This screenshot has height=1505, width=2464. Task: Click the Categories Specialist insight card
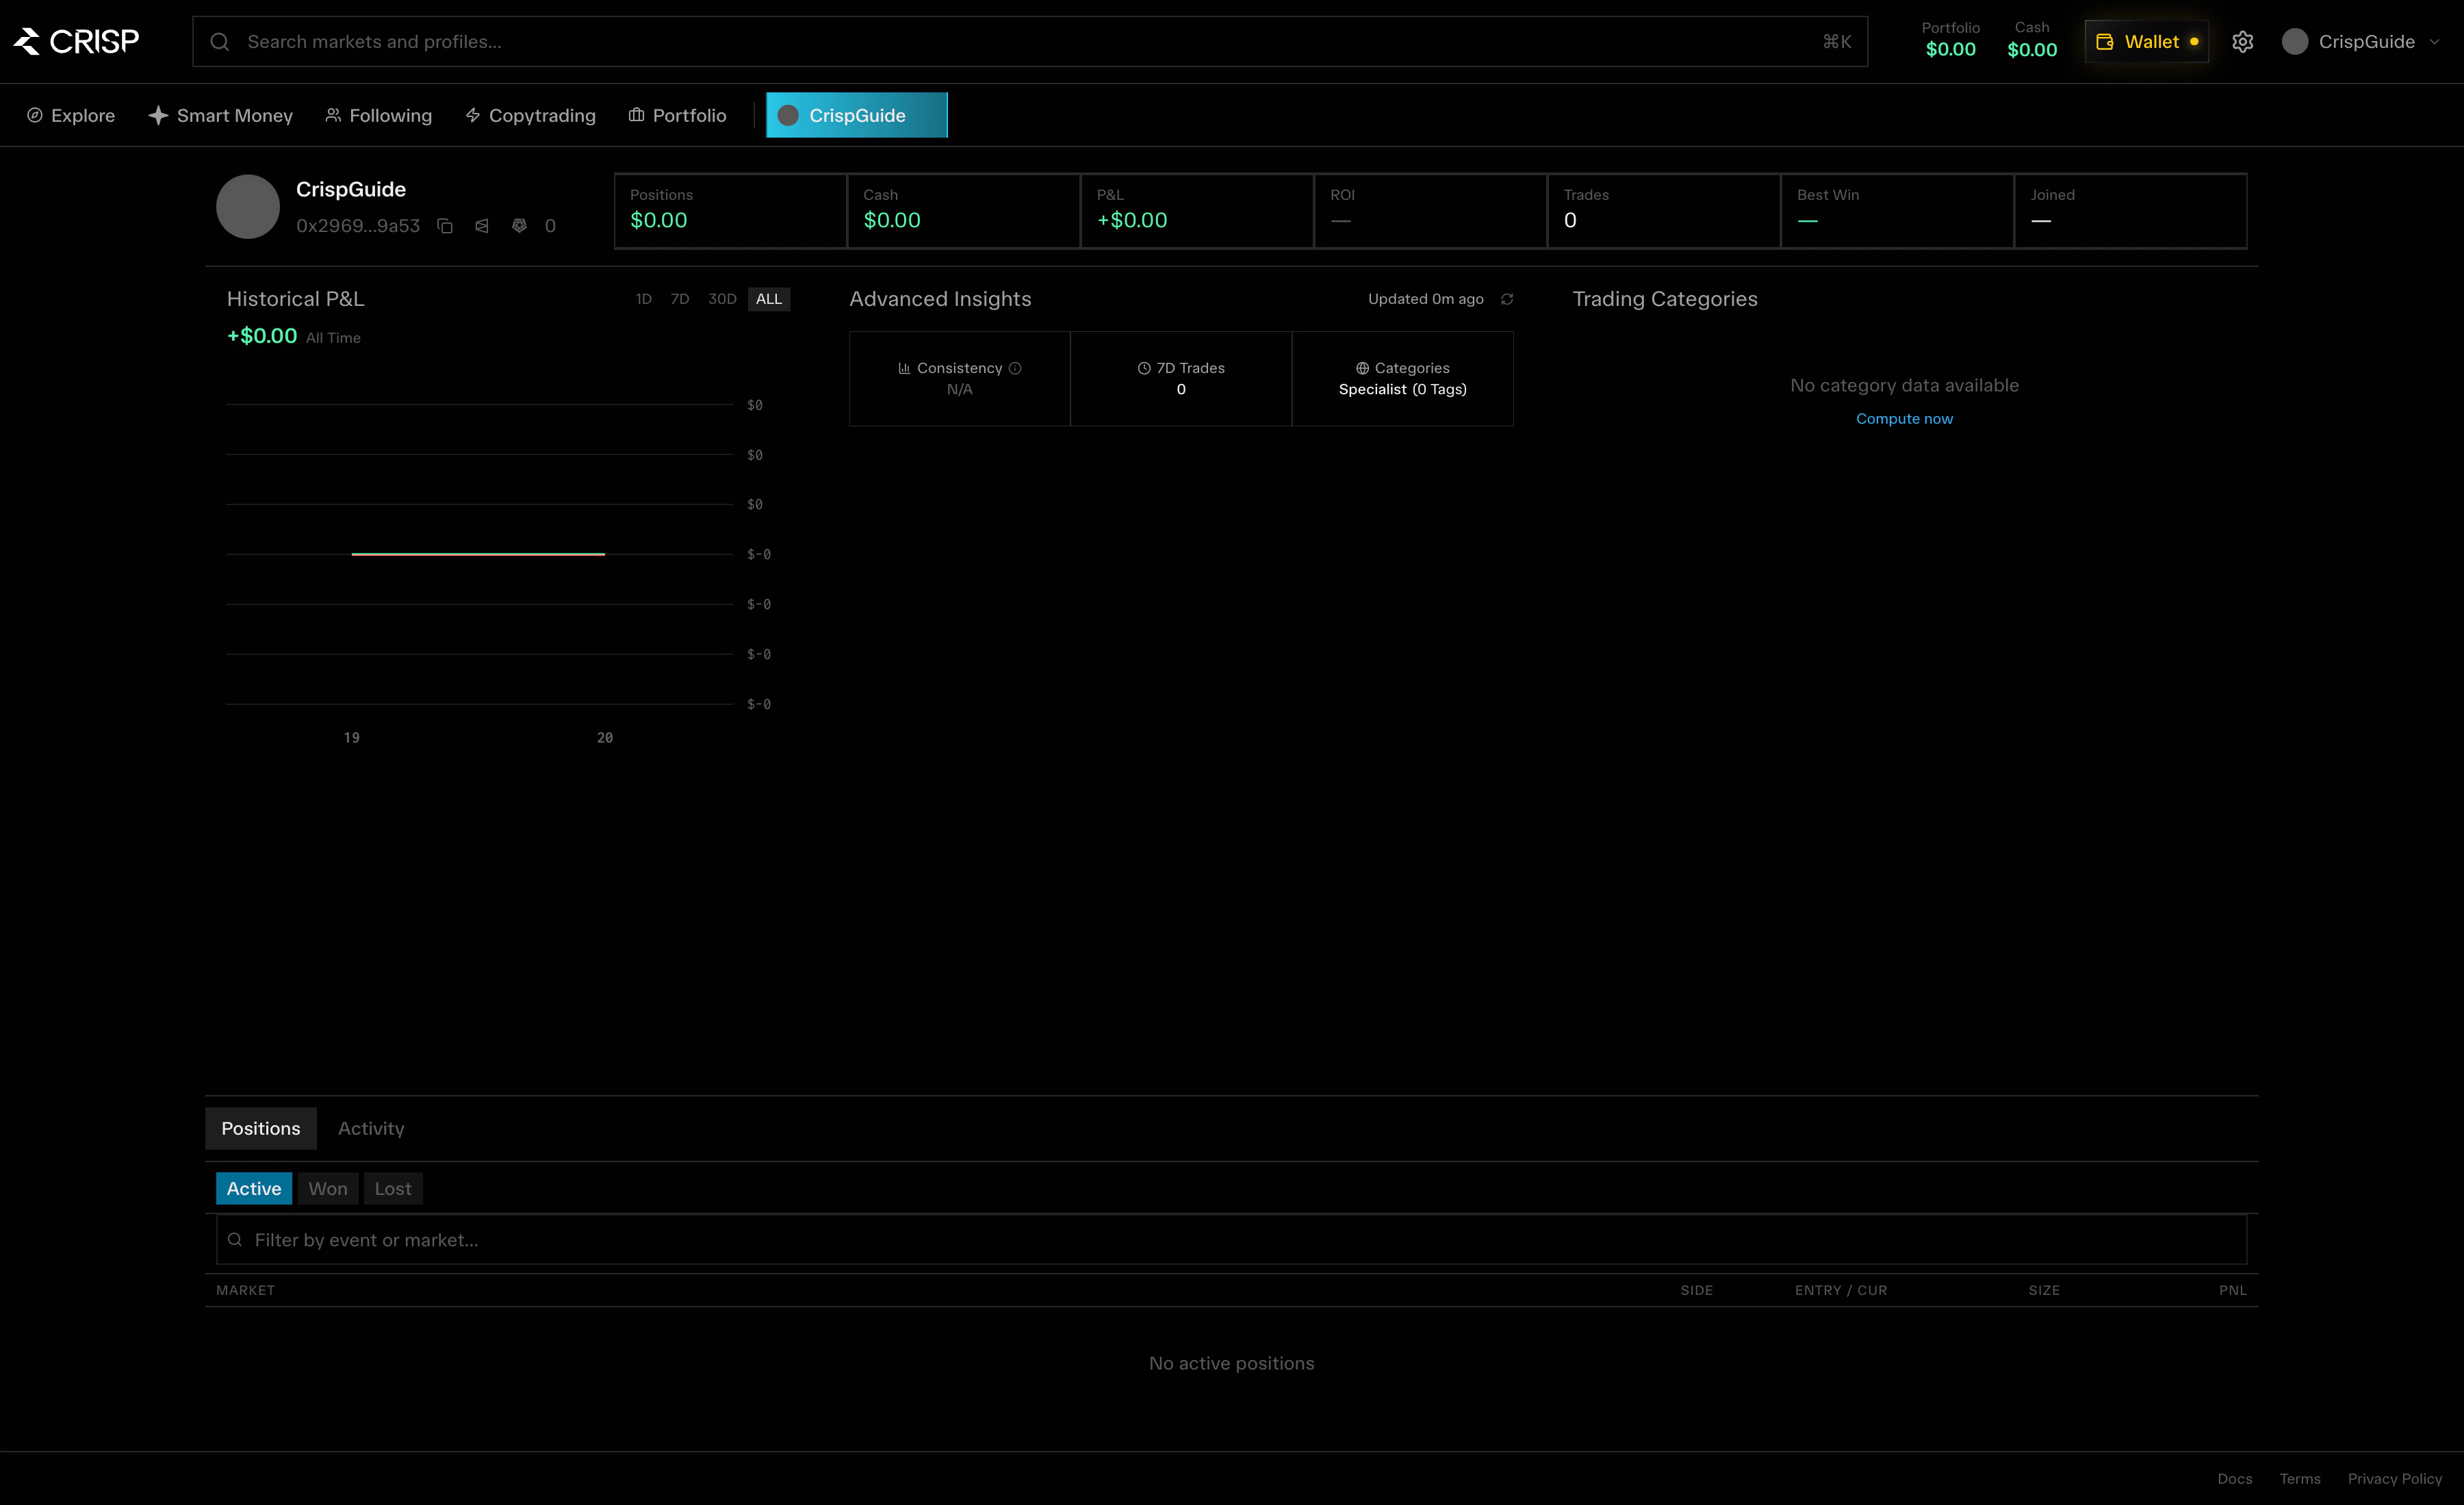click(x=1402, y=379)
